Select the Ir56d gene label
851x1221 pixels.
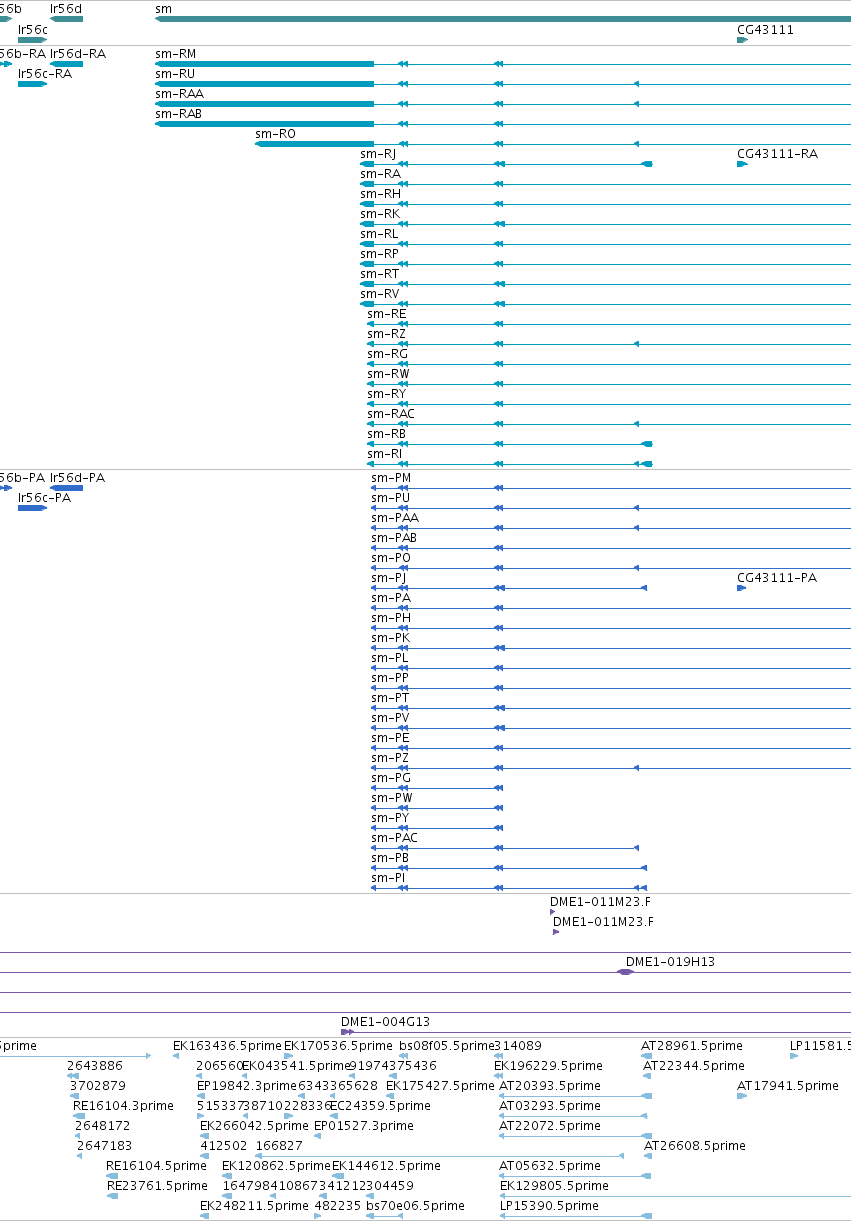click(66, 9)
